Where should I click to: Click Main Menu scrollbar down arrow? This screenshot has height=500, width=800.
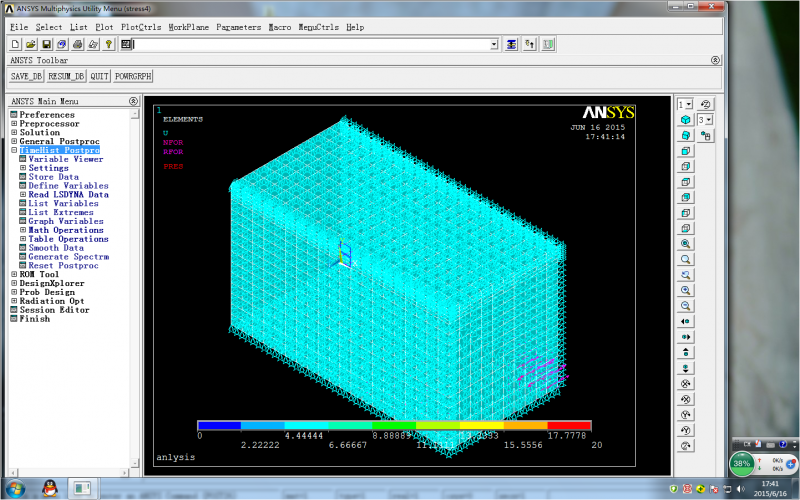click(135, 463)
